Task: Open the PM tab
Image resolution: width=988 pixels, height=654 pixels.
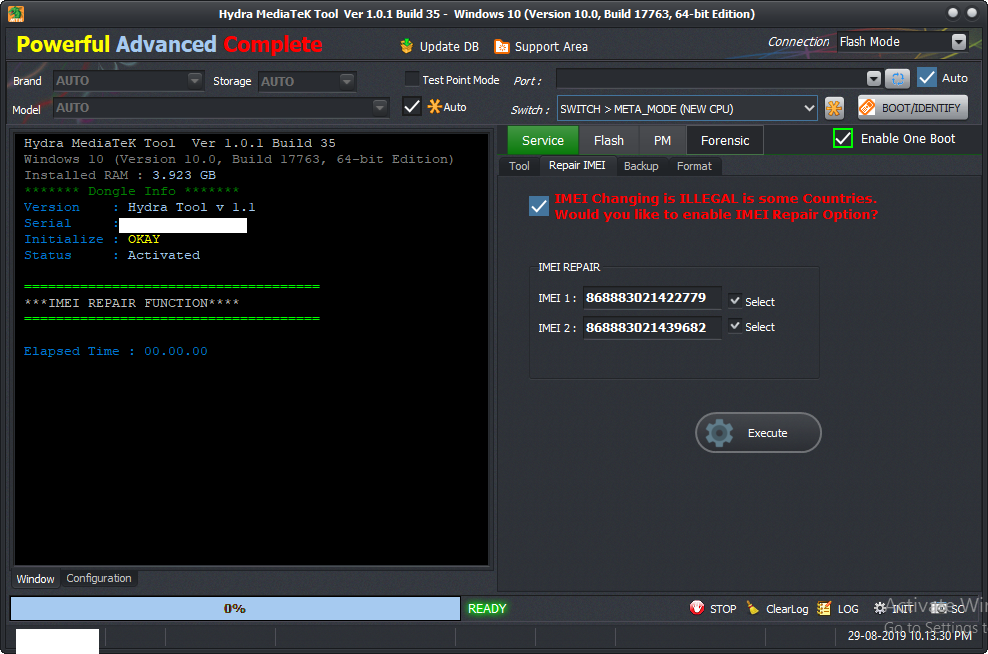Action: 662,141
